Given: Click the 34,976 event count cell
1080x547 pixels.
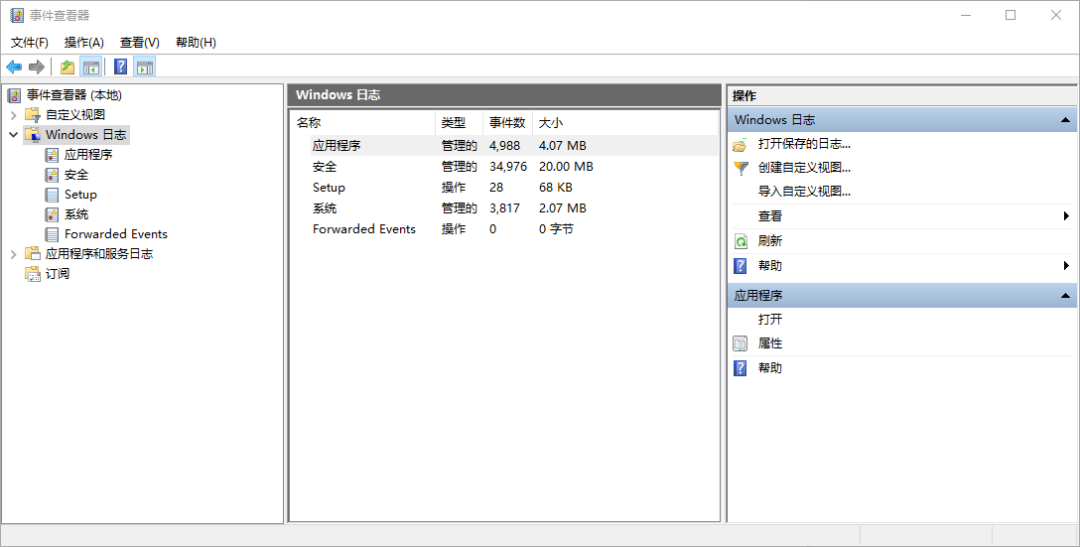Looking at the screenshot, I should [x=508, y=167].
